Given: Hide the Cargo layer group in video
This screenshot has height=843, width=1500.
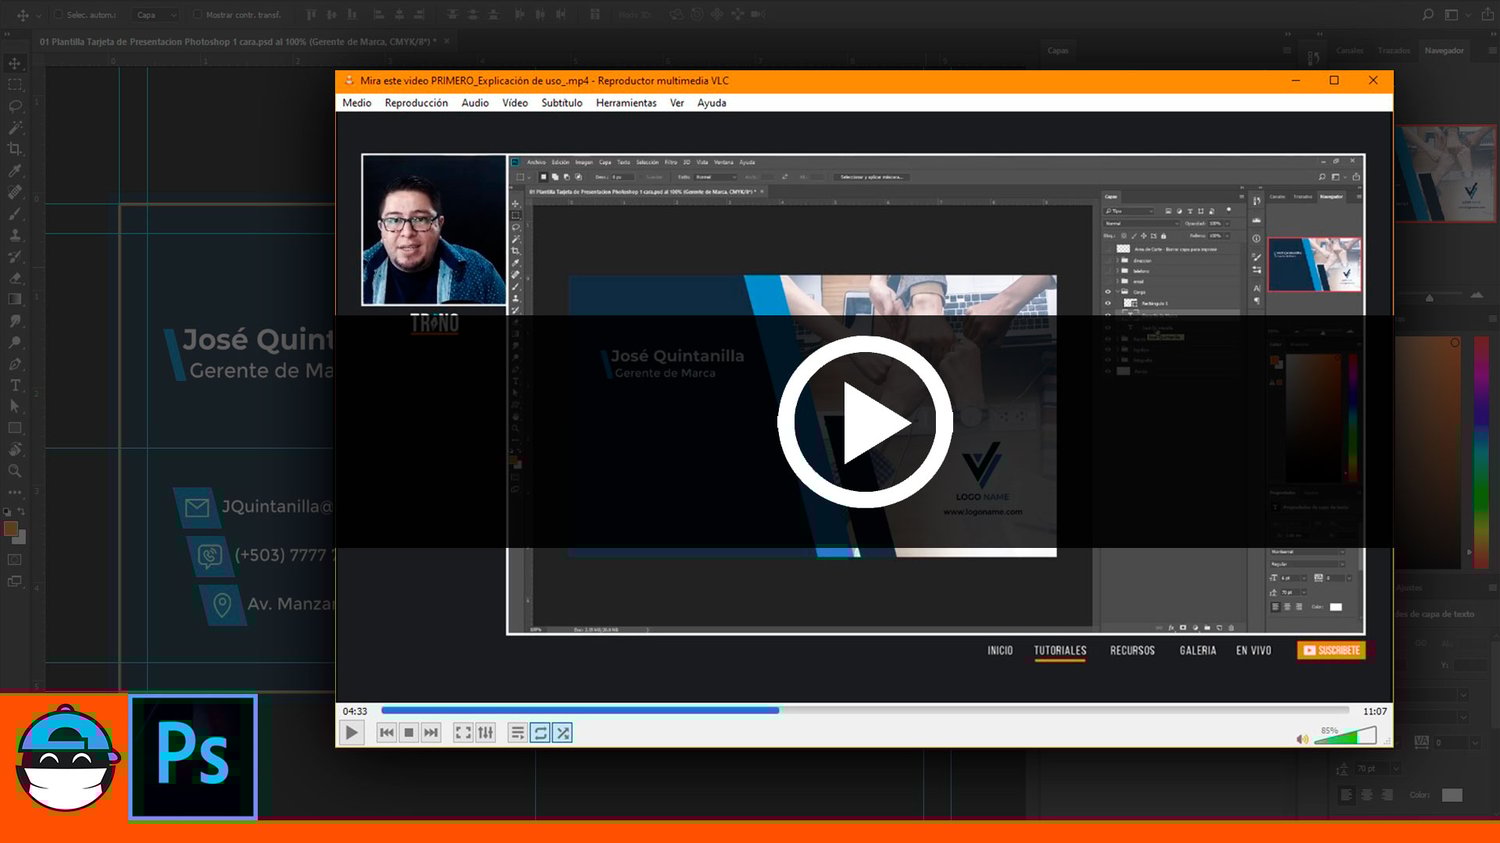Looking at the screenshot, I should tap(1107, 292).
